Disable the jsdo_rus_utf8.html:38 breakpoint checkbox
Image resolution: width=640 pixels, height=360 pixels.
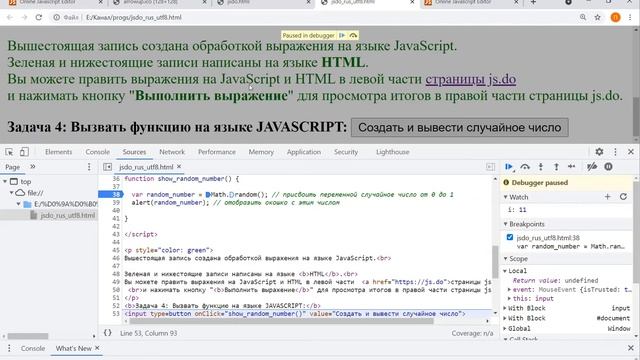510,237
